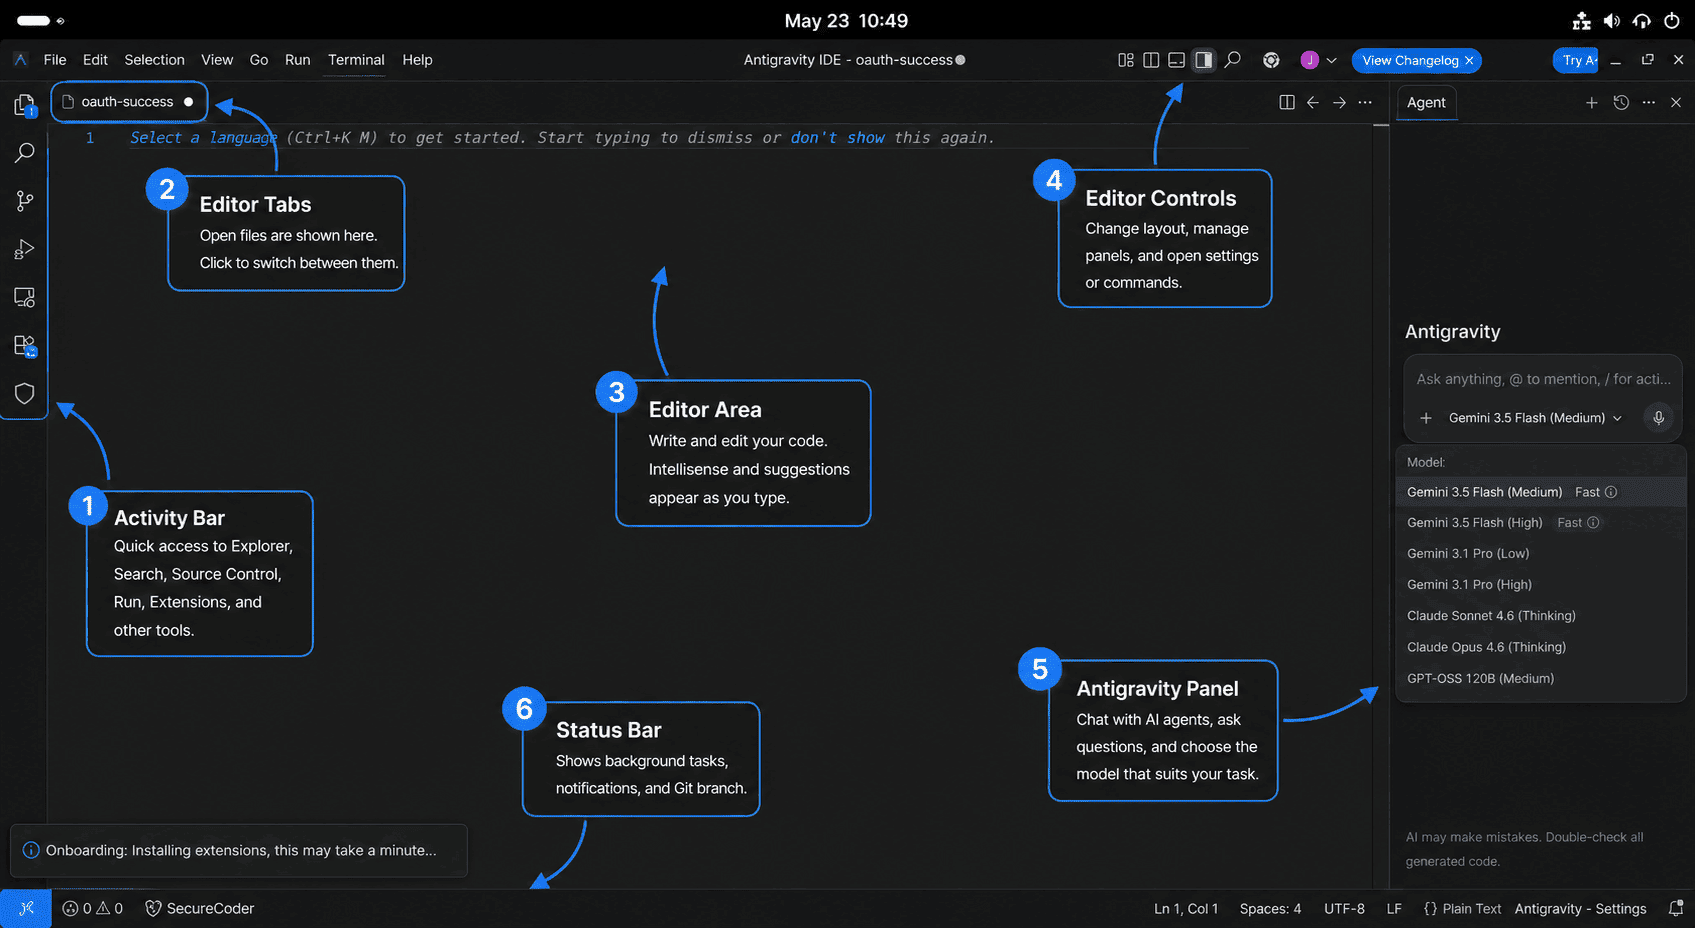This screenshot has height=928, width=1695.
Task: Open the View menu
Action: tap(217, 60)
